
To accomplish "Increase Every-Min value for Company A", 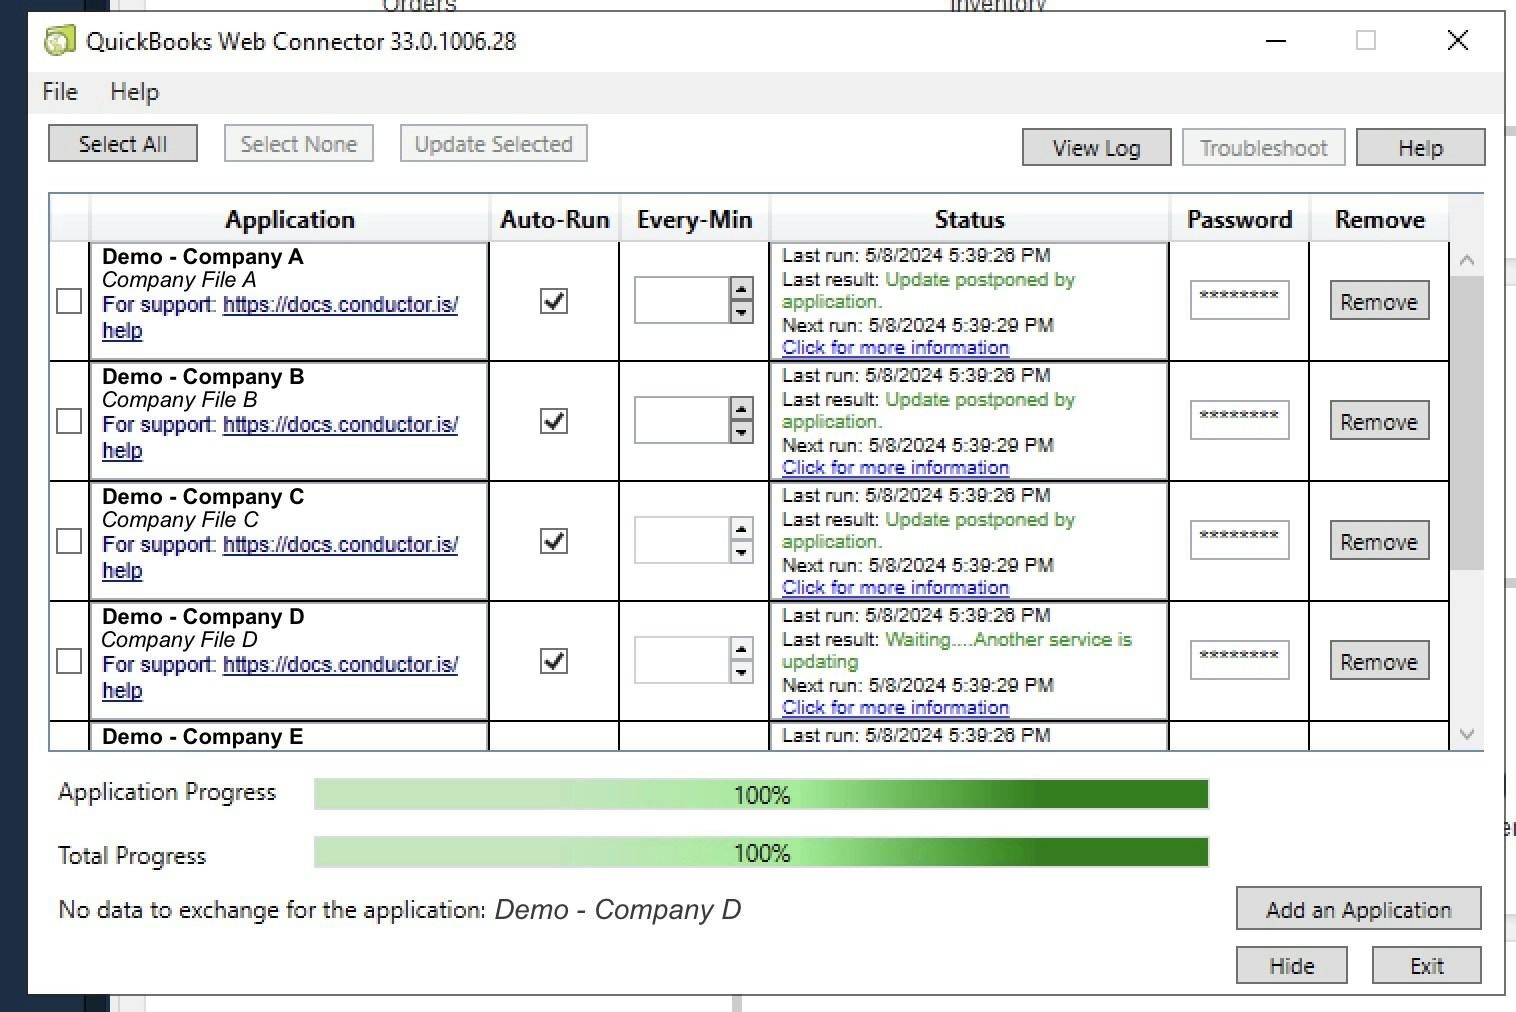I will pos(741,289).
